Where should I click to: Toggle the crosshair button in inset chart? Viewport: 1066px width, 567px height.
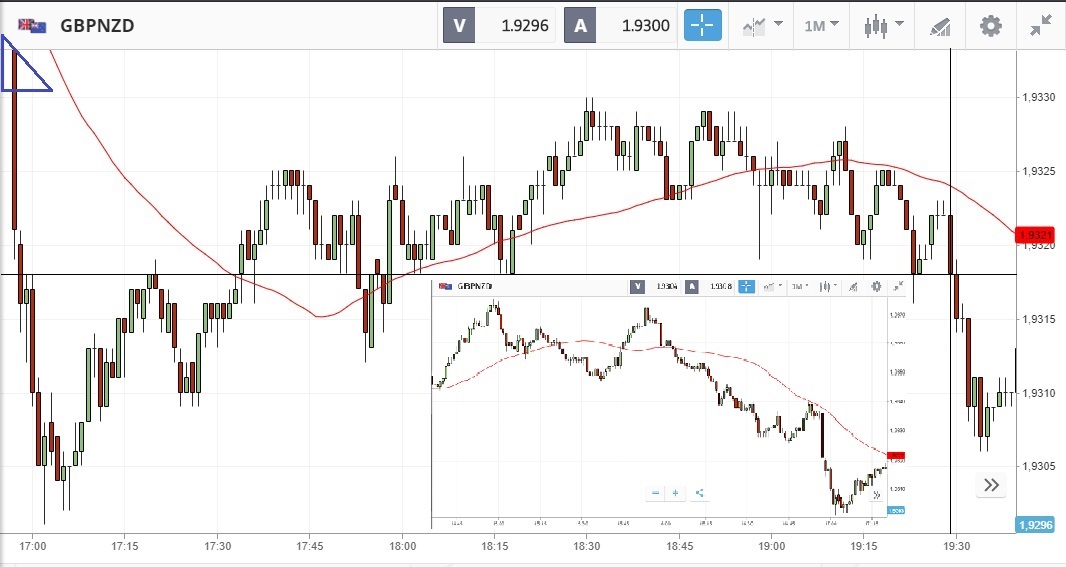coord(745,287)
